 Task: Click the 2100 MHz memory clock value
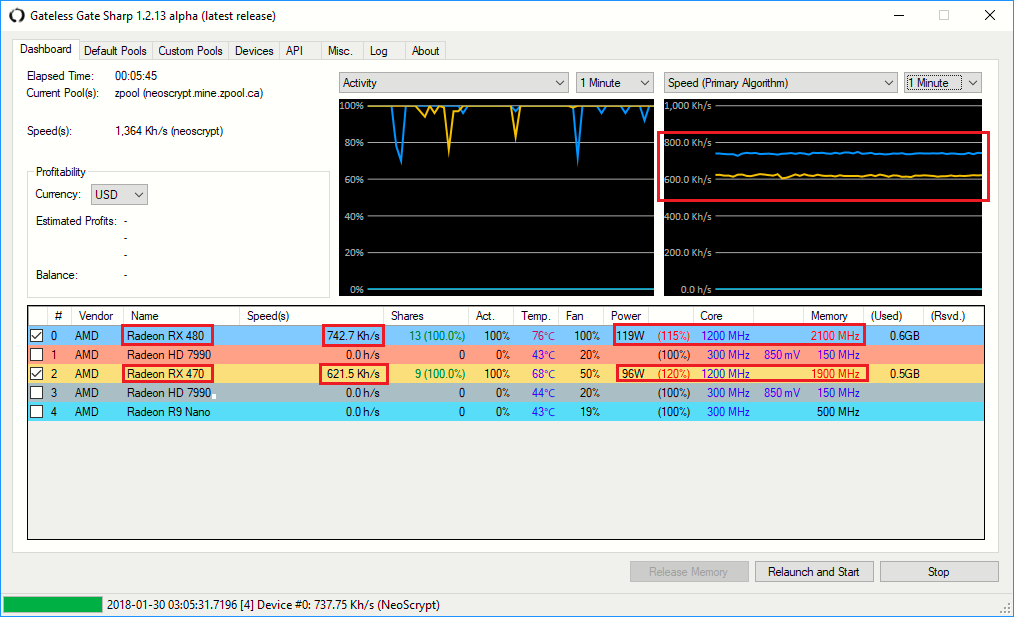pos(835,336)
